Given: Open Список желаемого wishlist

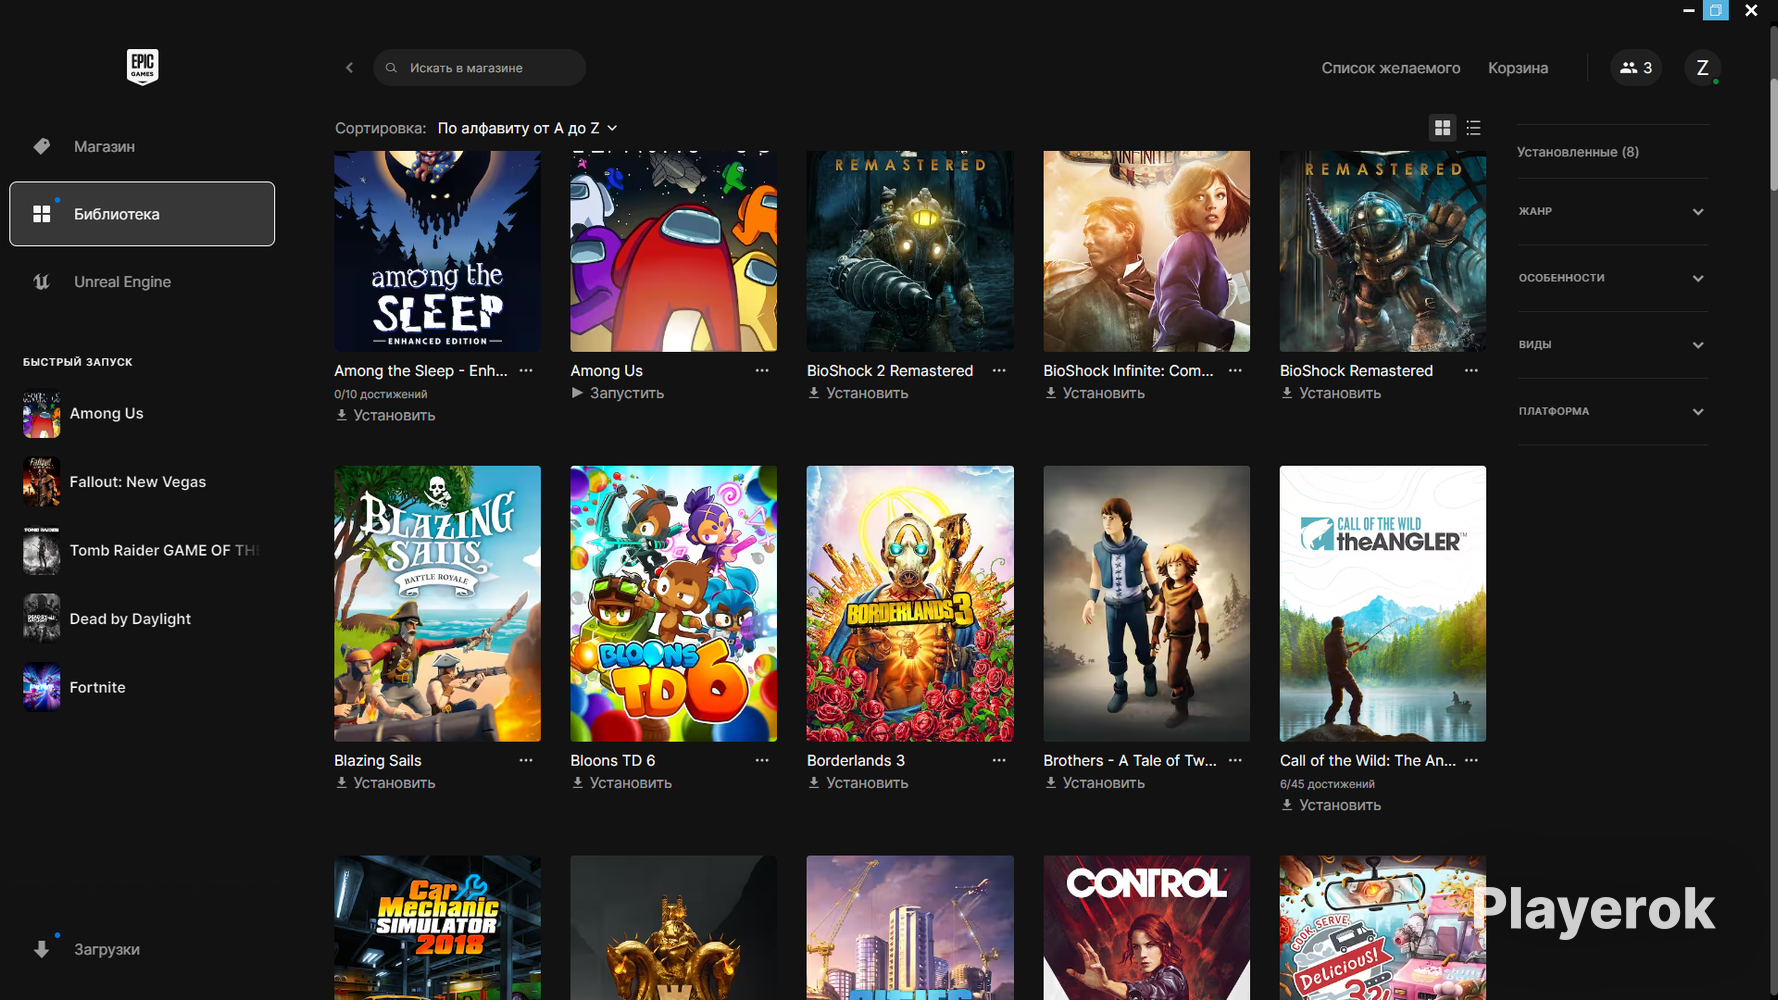Looking at the screenshot, I should pyautogui.click(x=1391, y=68).
